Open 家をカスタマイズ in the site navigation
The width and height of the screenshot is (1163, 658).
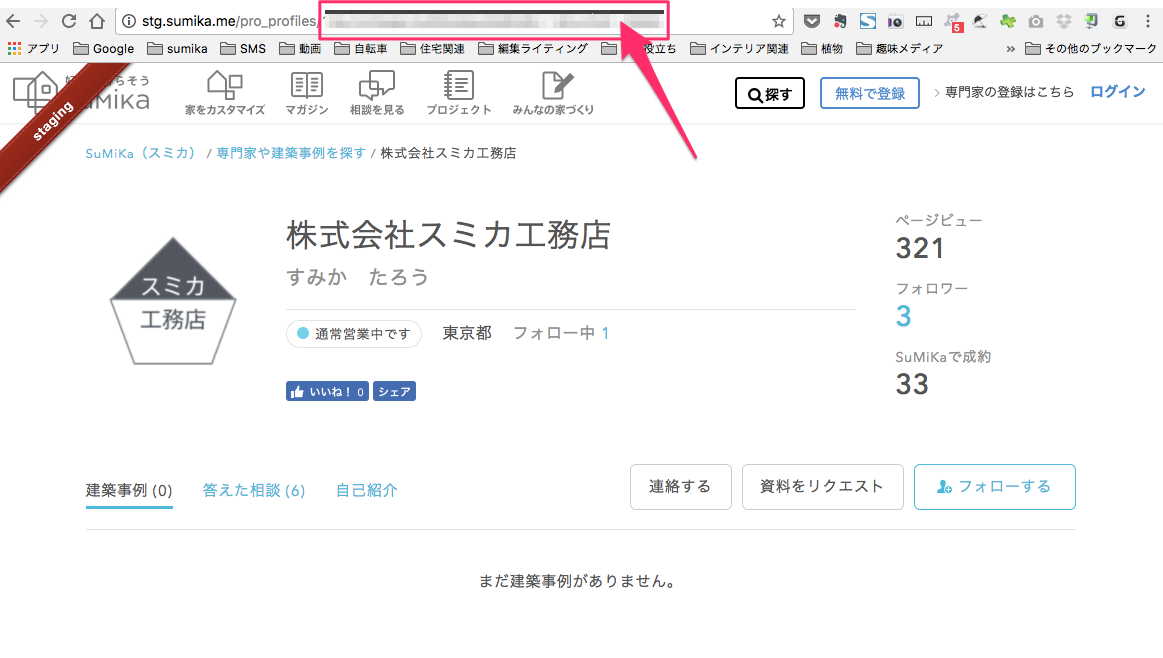pos(225,93)
